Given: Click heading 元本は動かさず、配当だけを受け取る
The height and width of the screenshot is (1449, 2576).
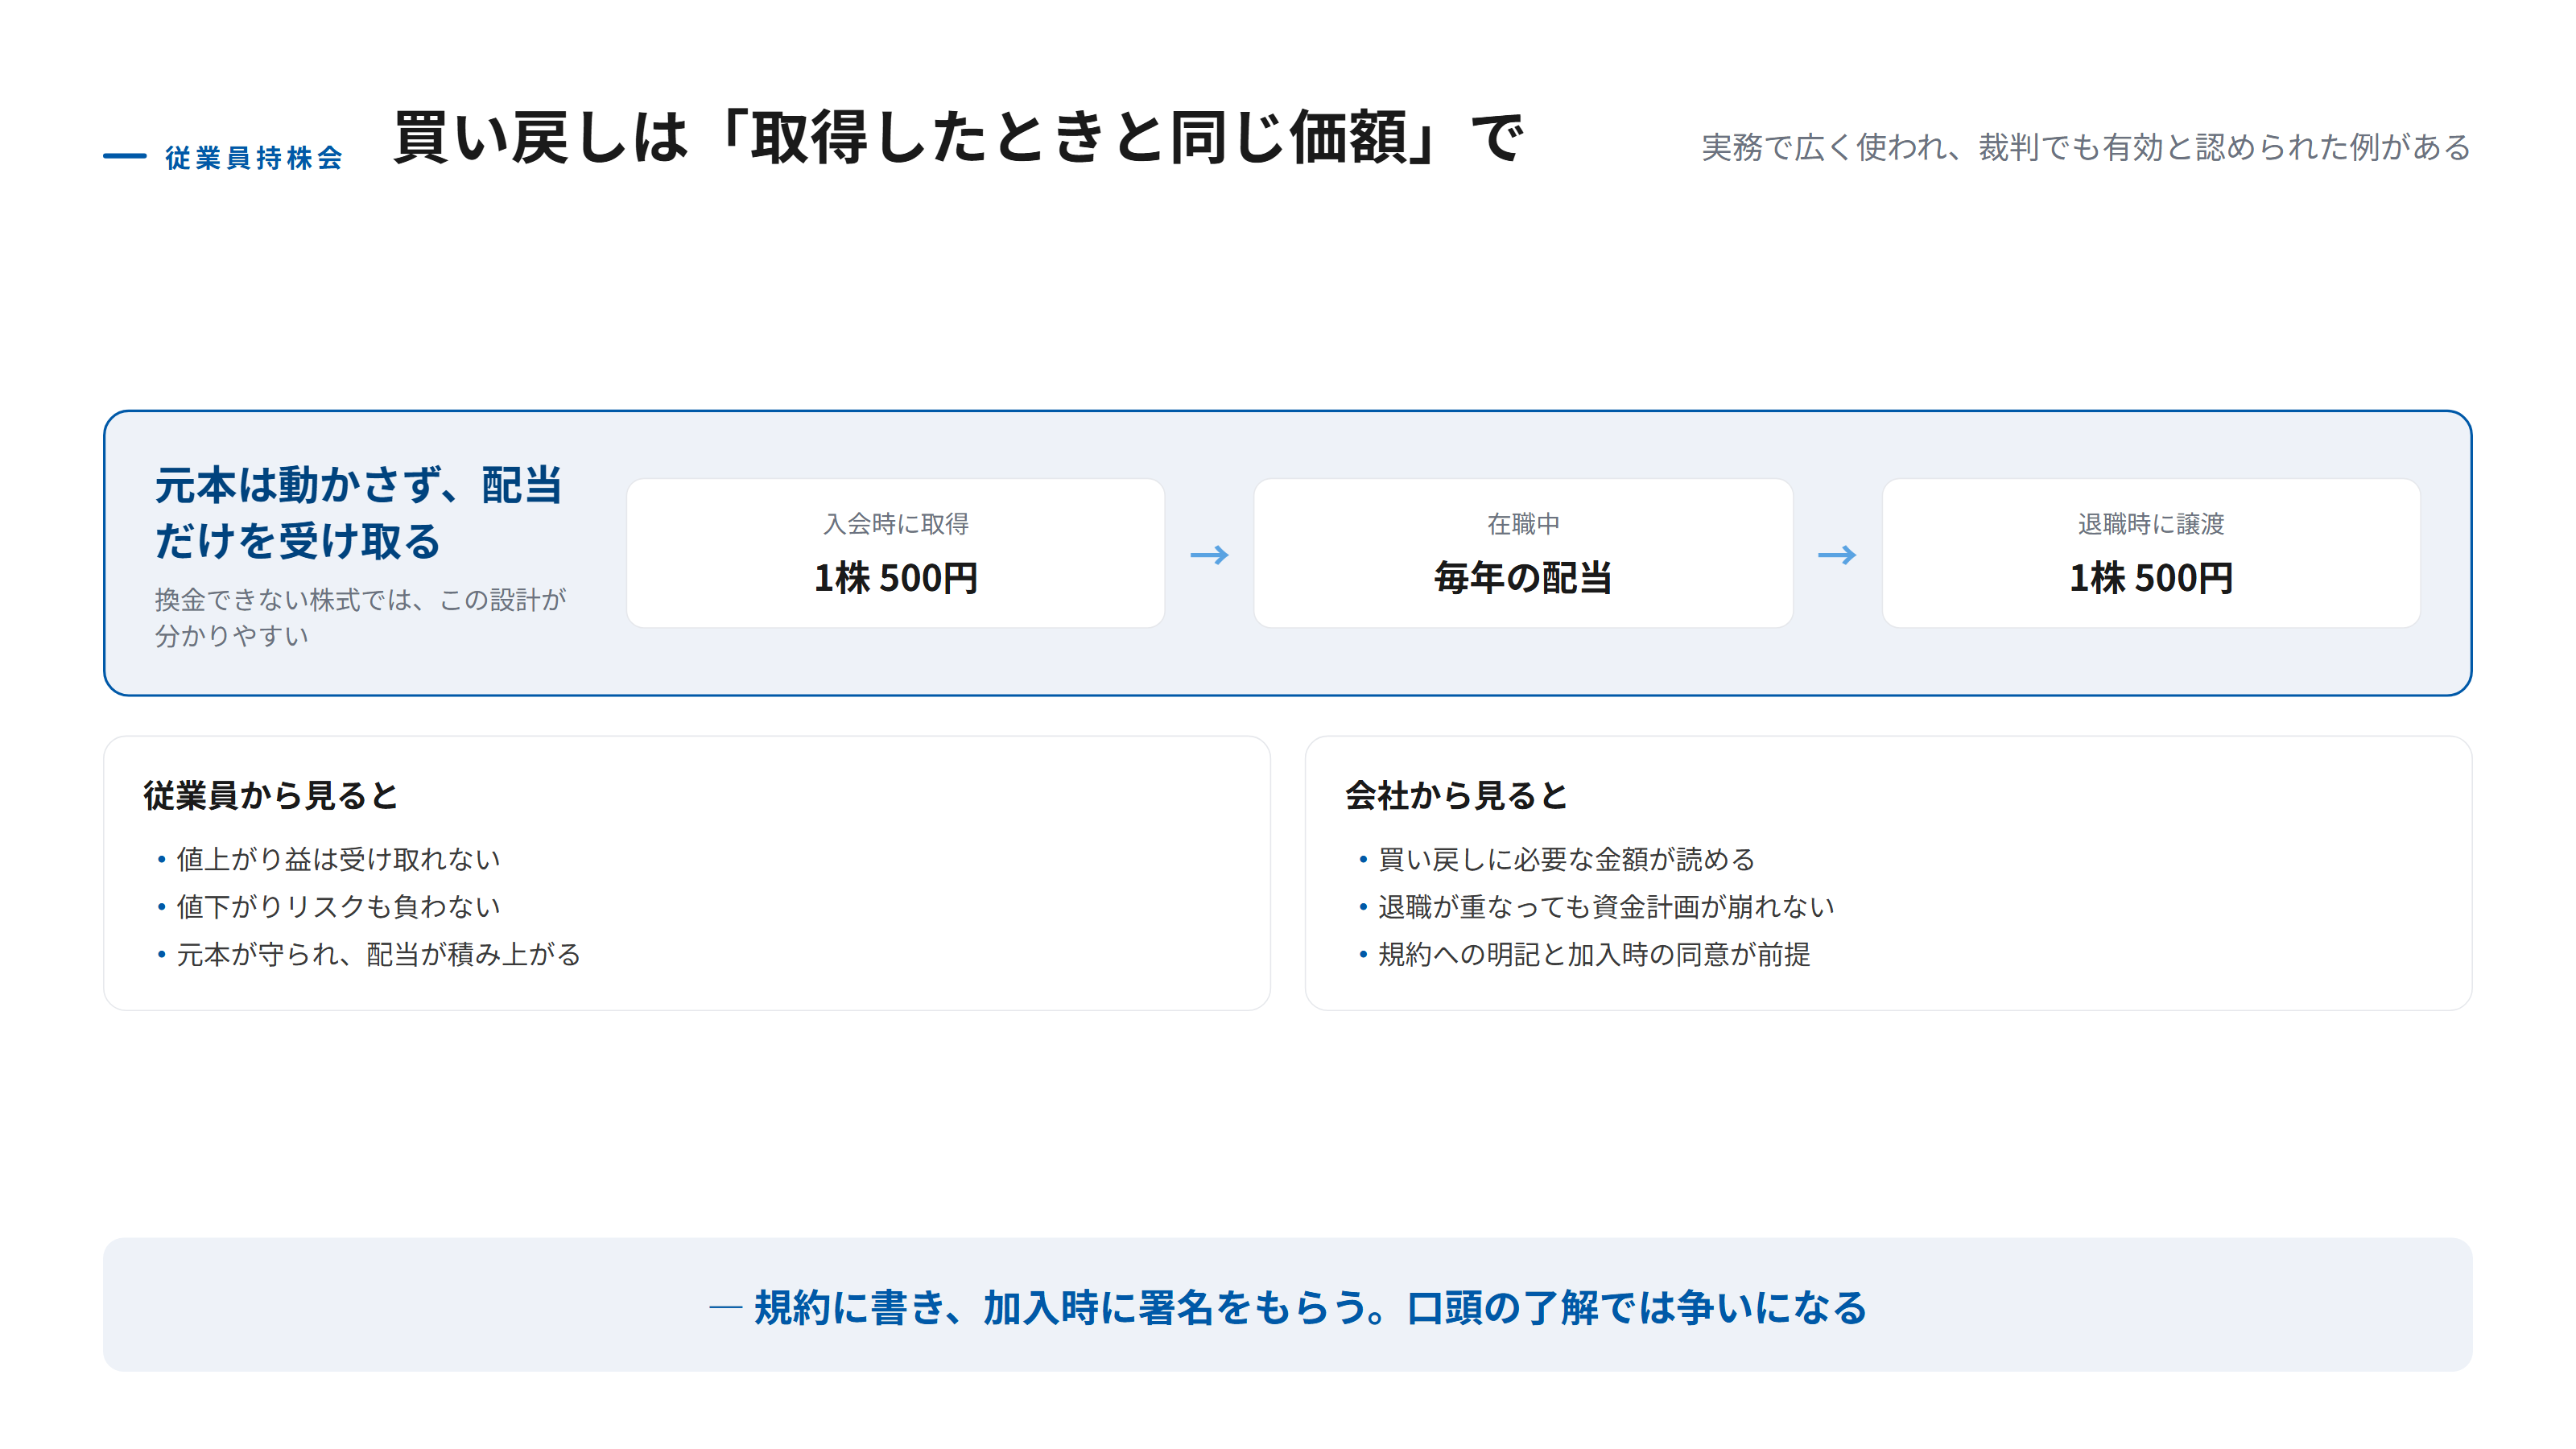Looking at the screenshot, I should pyautogui.click(x=359, y=512).
